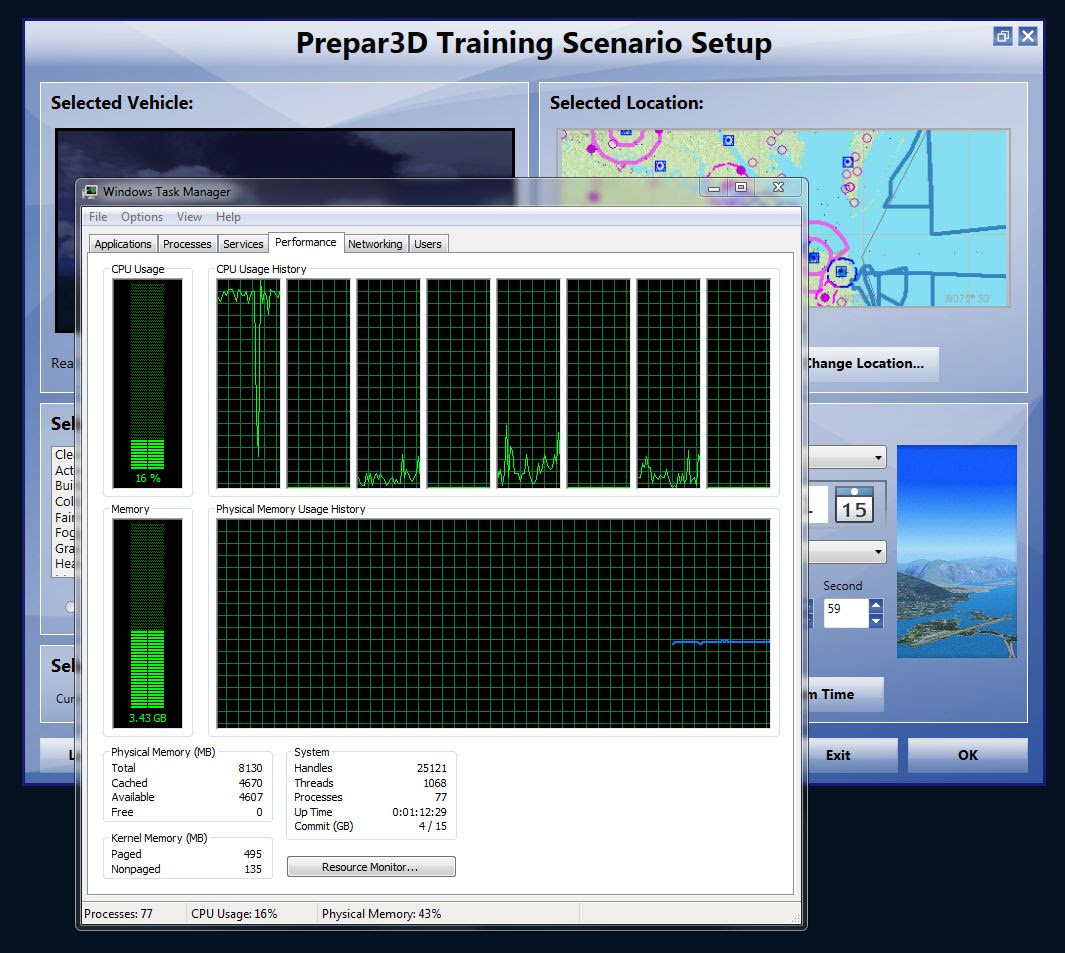Viewport: 1065px width, 953px height.
Task: Select the Performance tab
Action: click(x=306, y=242)
